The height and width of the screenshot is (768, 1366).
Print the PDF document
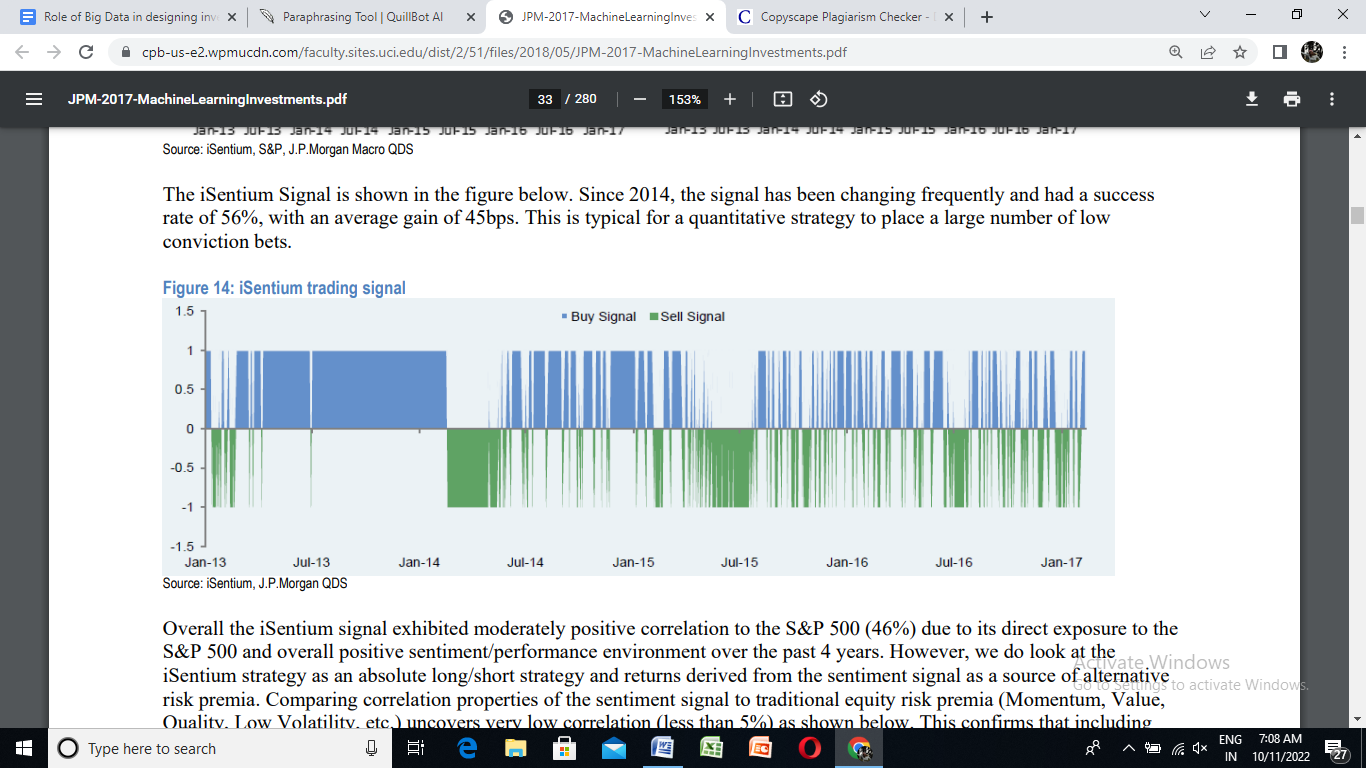point(1292,99)
